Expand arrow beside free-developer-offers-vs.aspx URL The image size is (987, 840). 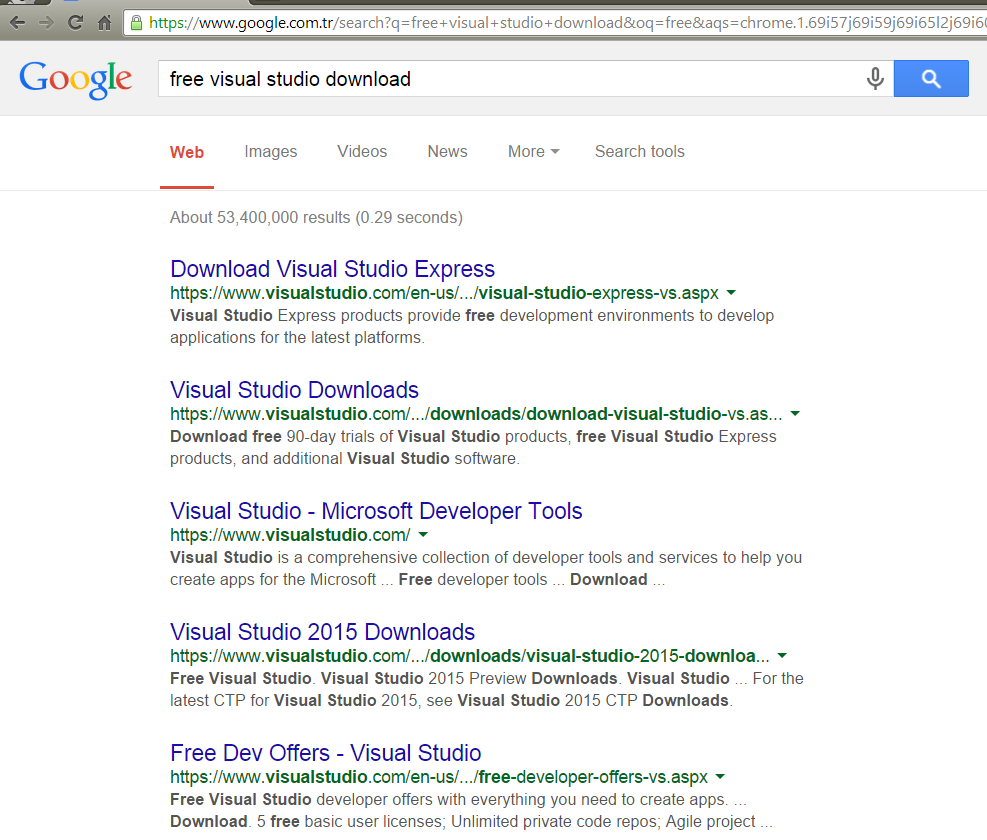(721, 776)
